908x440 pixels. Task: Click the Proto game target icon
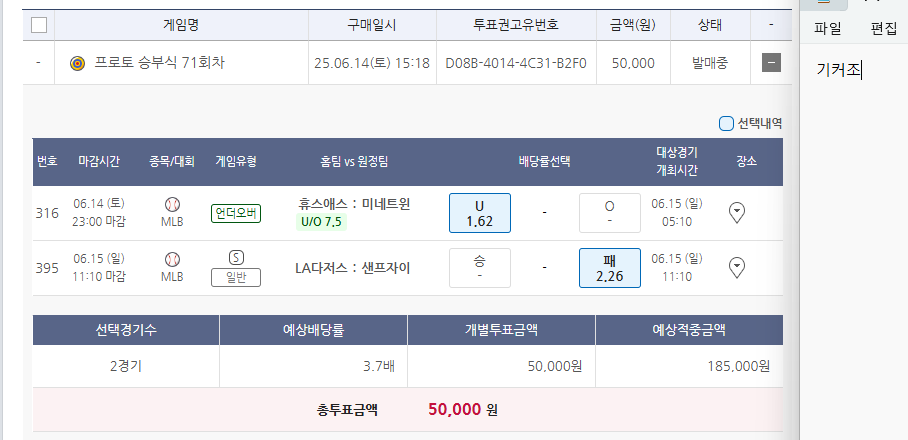(x=77, y=63)
